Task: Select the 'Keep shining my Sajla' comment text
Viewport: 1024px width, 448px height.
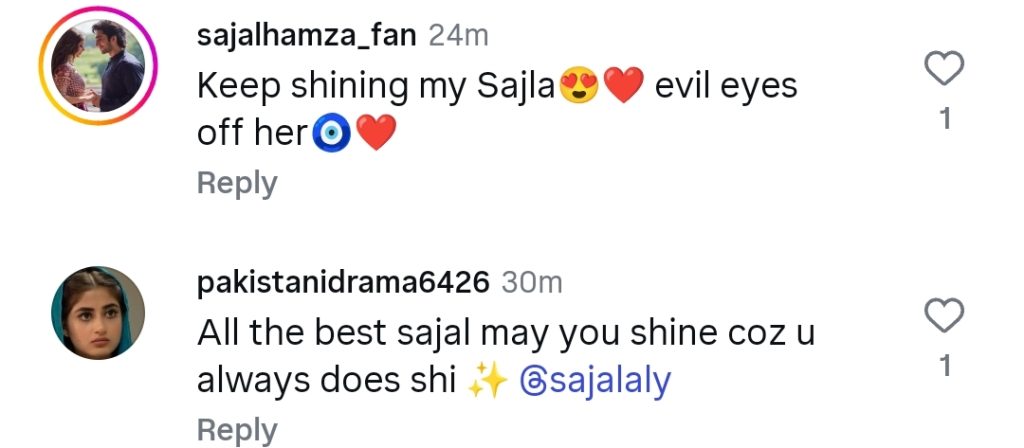Action: click(x=374, y=87)
